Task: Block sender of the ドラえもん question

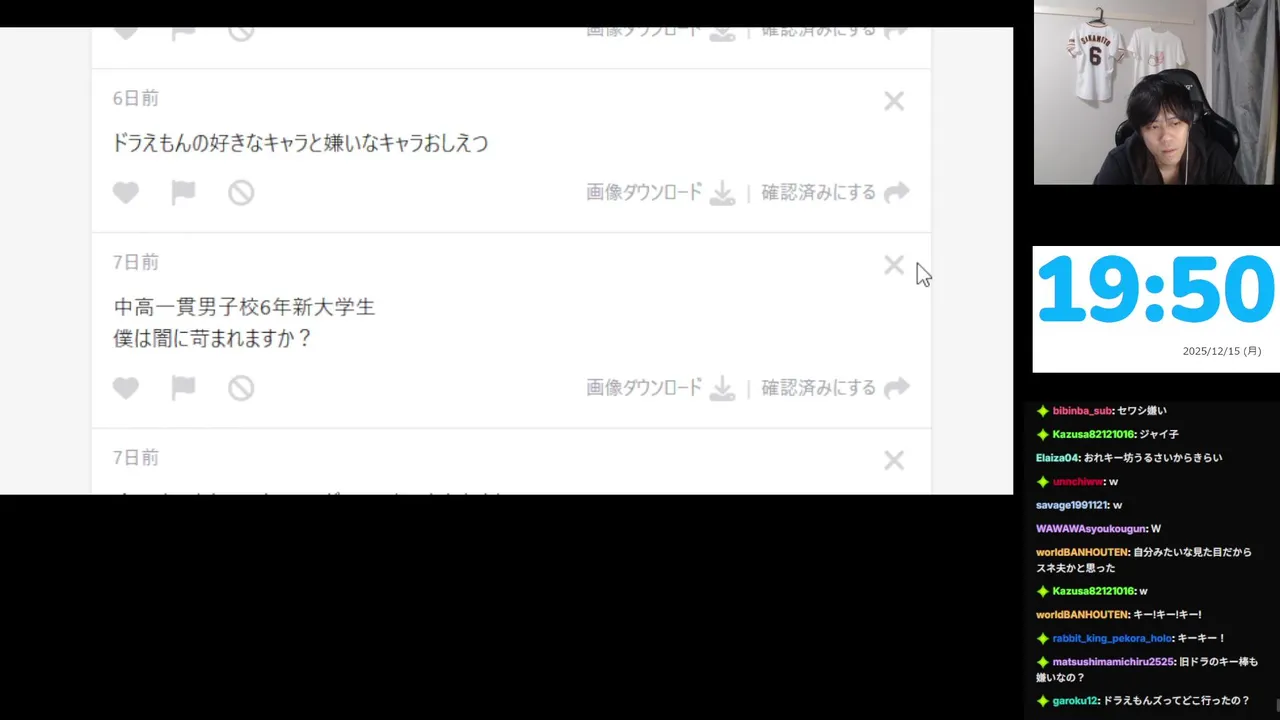Action: (x=241, y=193)
